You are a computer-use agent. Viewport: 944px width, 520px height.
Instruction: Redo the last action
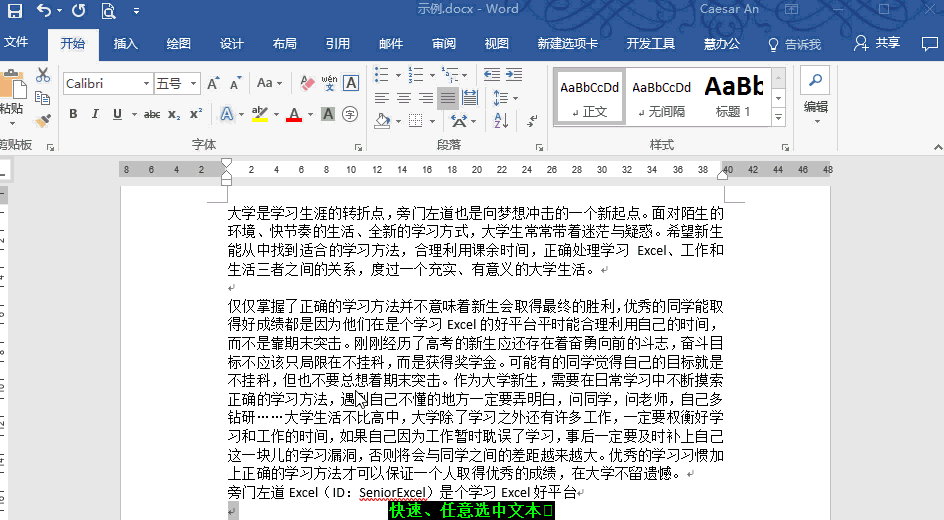point(79,10)
